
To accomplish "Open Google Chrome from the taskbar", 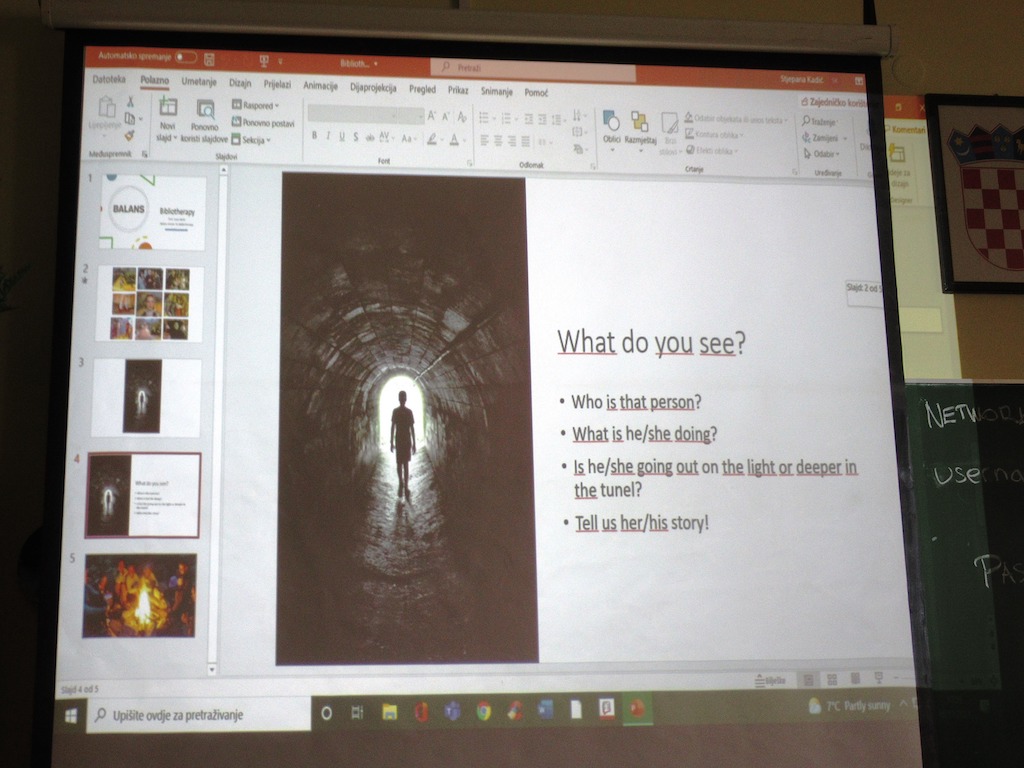I will [x=484, y=711].
